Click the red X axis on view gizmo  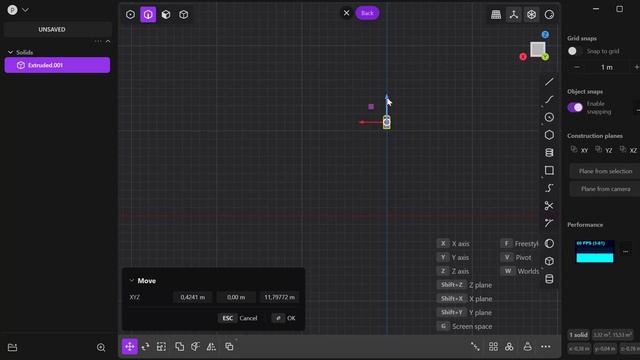[x=523, y=57]
